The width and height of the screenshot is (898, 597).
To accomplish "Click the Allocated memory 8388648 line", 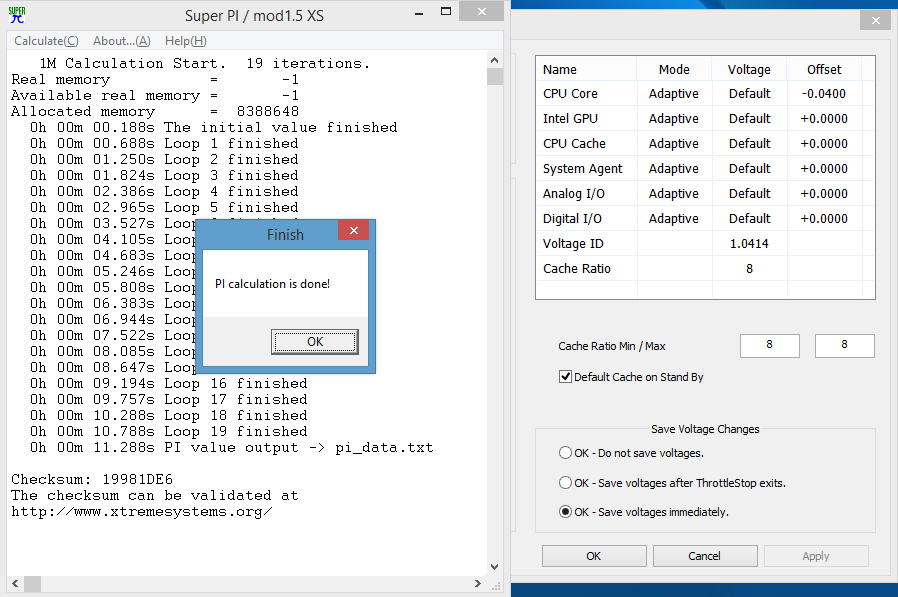I will [155, 111].
